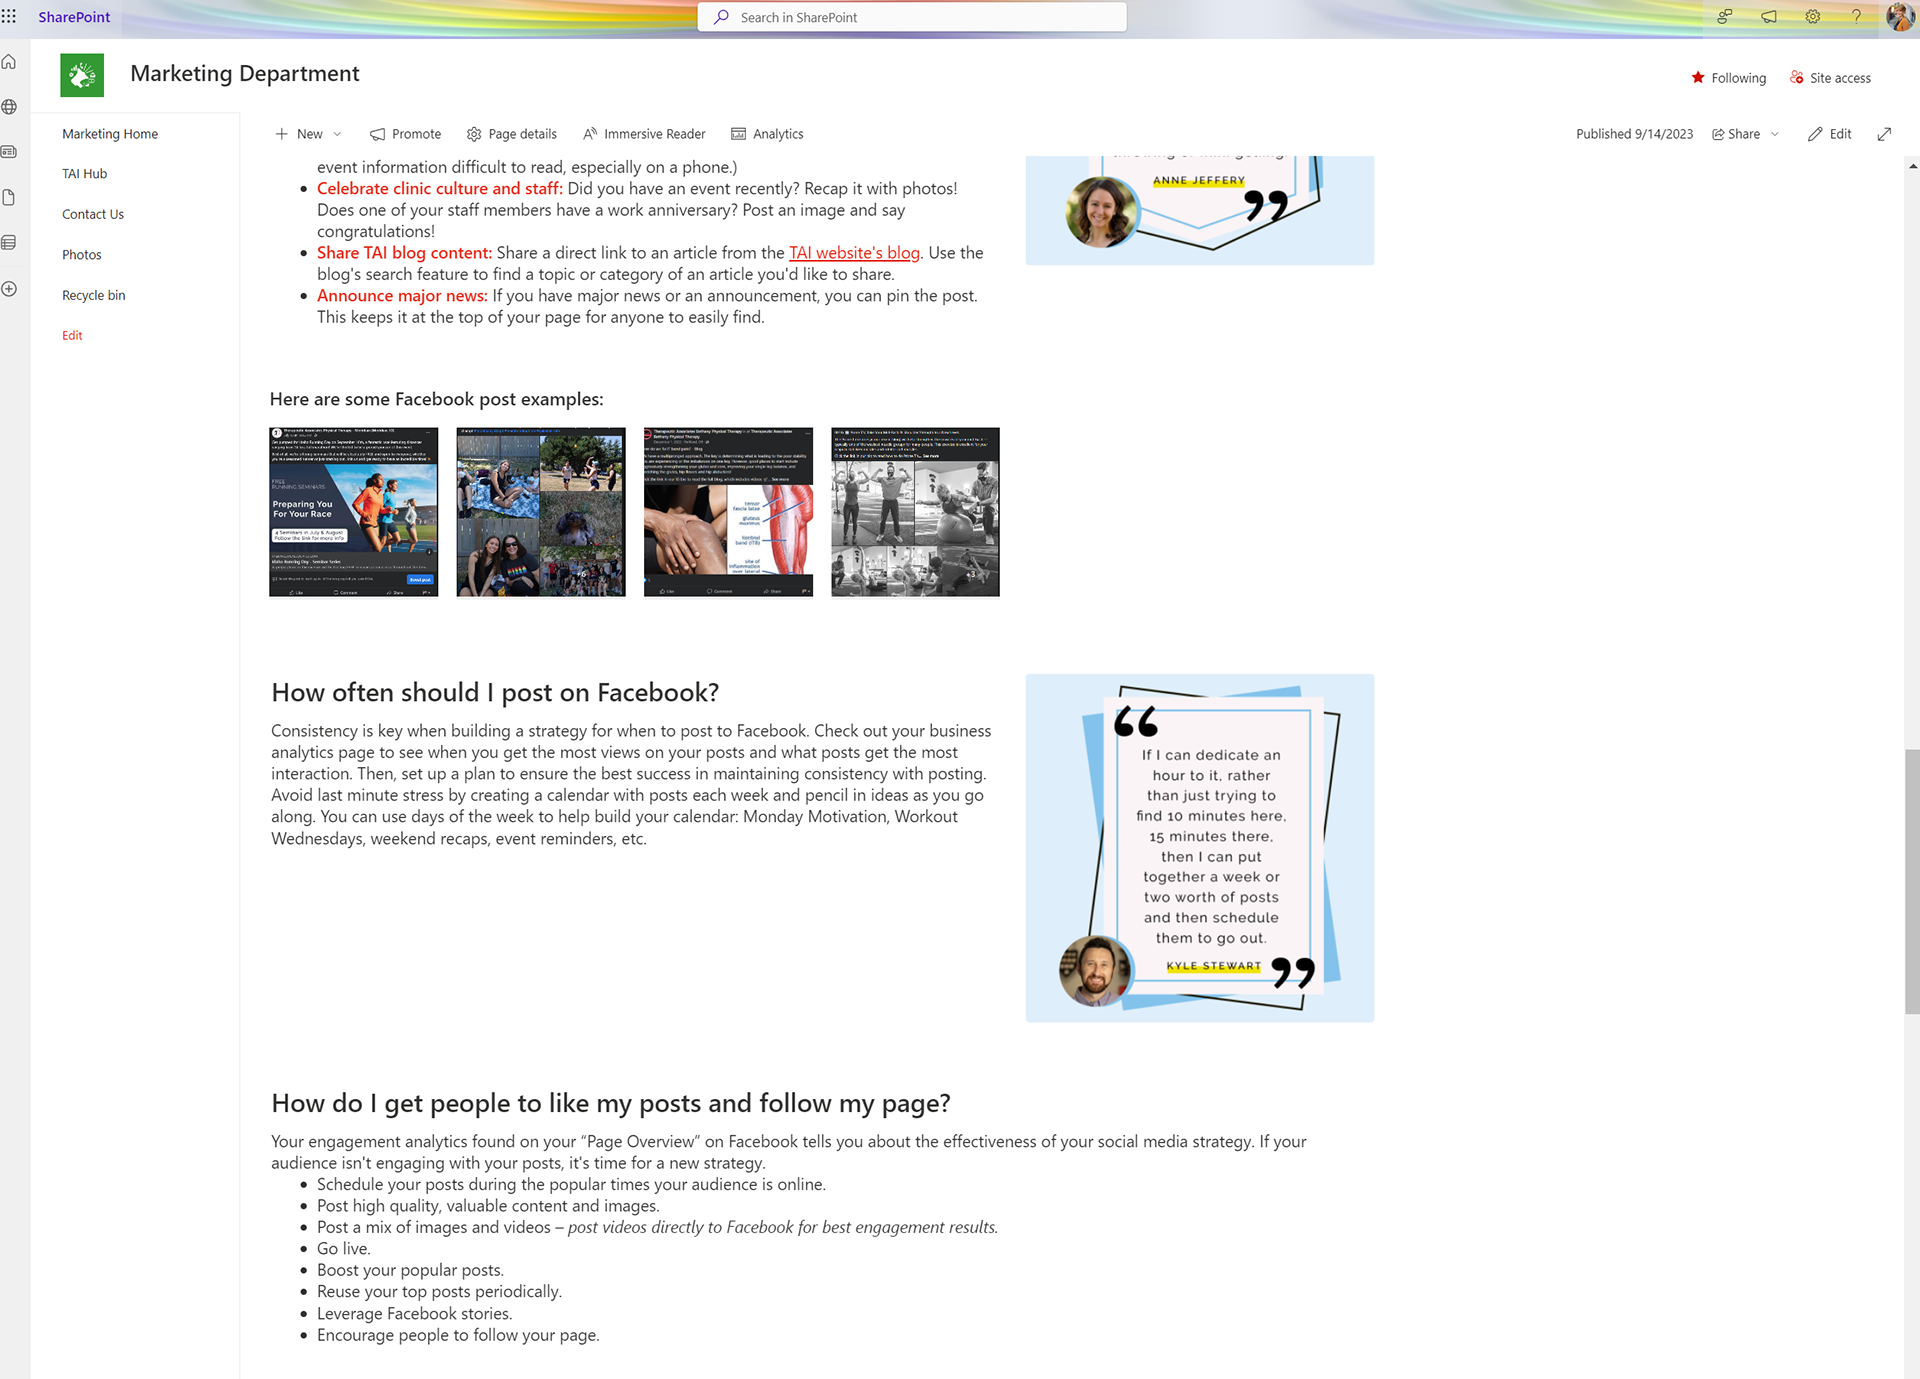Open the TAI website's blog link
This screenshot has height=1379, width=1920.
pos(854,253)
